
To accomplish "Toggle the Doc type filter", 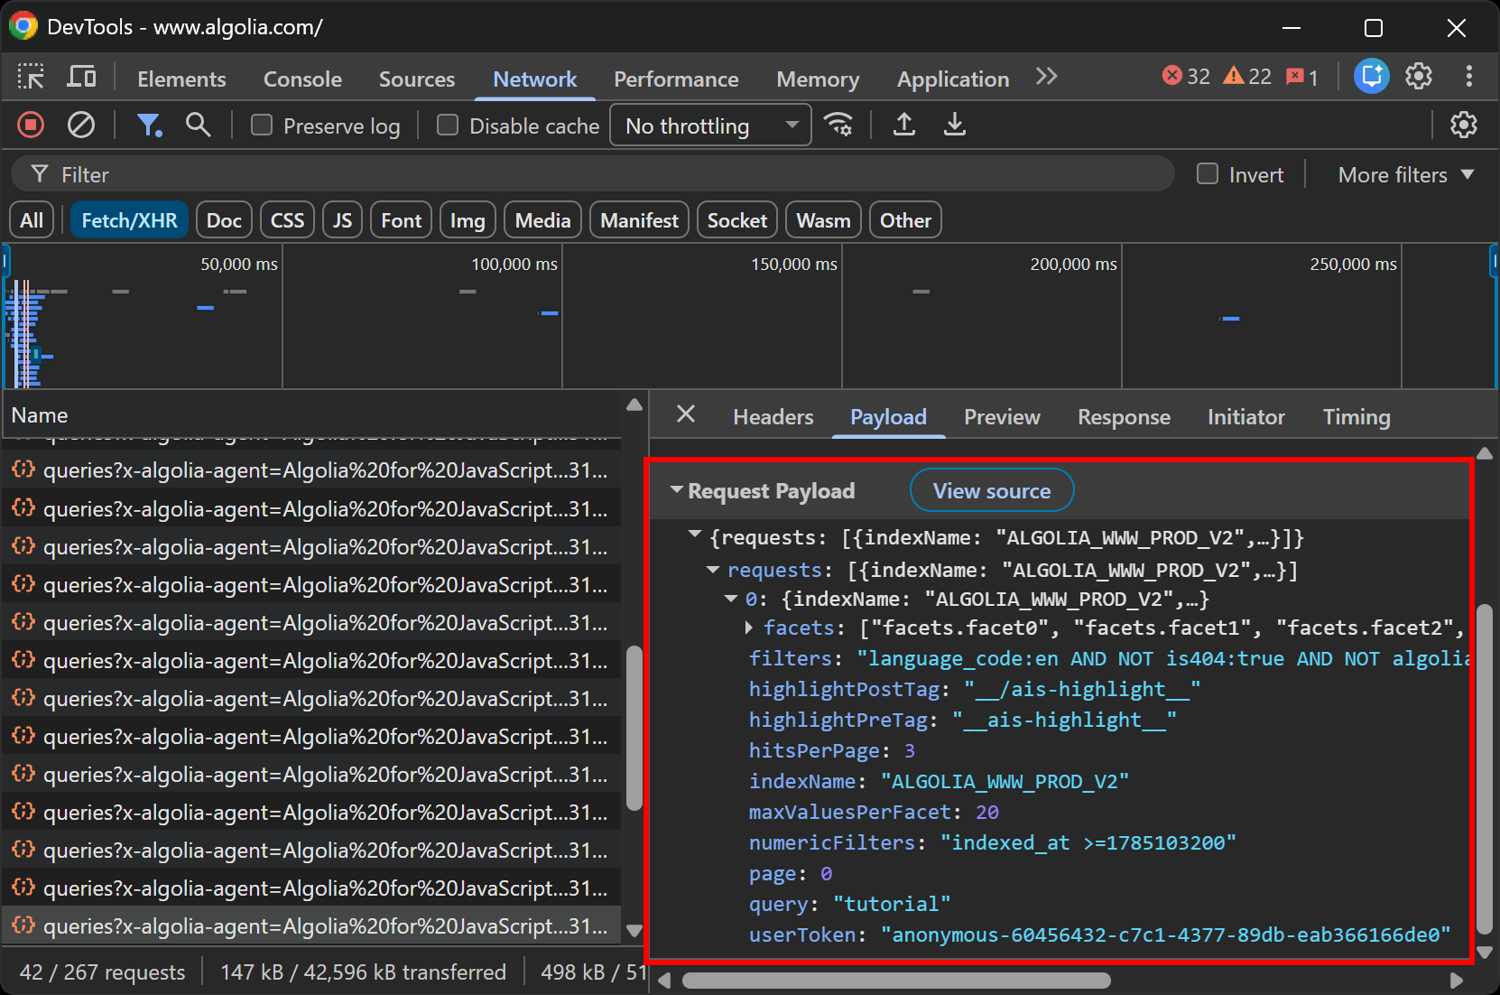I will pyautogui.click(x=224, y=220).
